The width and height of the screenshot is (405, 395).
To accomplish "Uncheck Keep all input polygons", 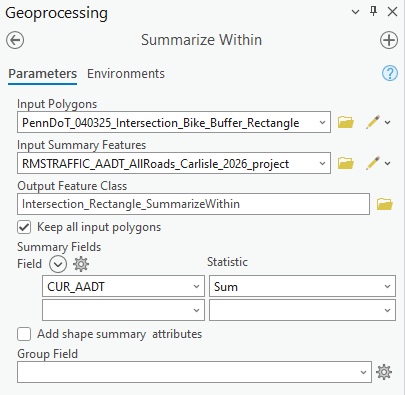I will point(24,227).
